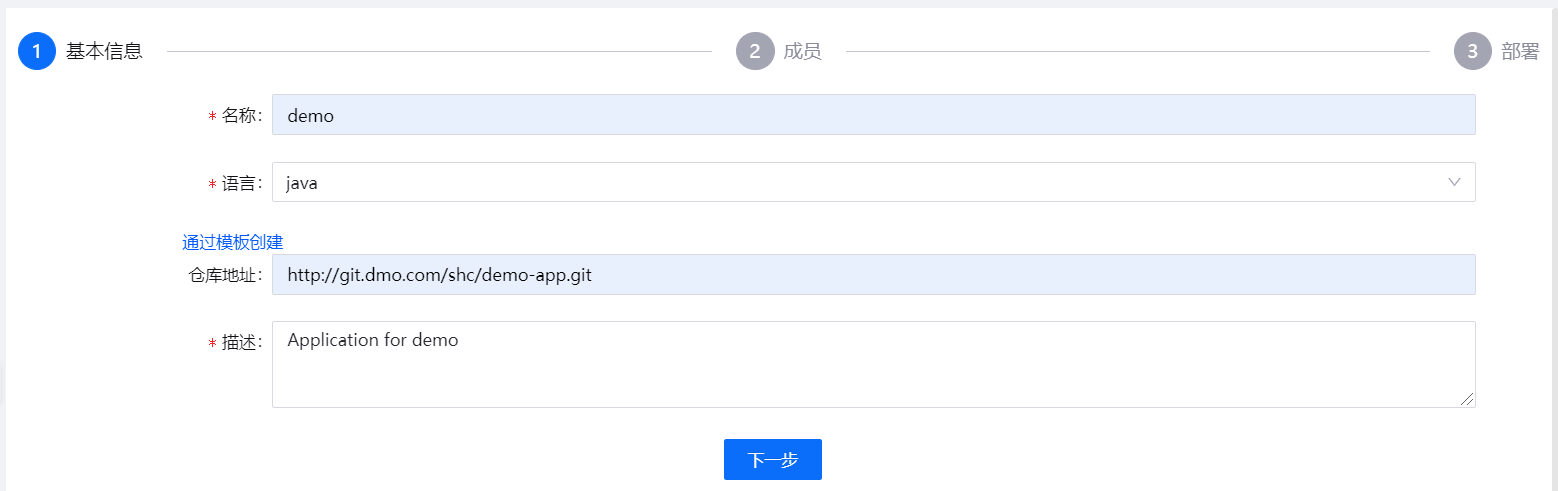Screen dimensions: 1558x491
Task: Click the 仓库地址 field label
Action: point(225,276)
